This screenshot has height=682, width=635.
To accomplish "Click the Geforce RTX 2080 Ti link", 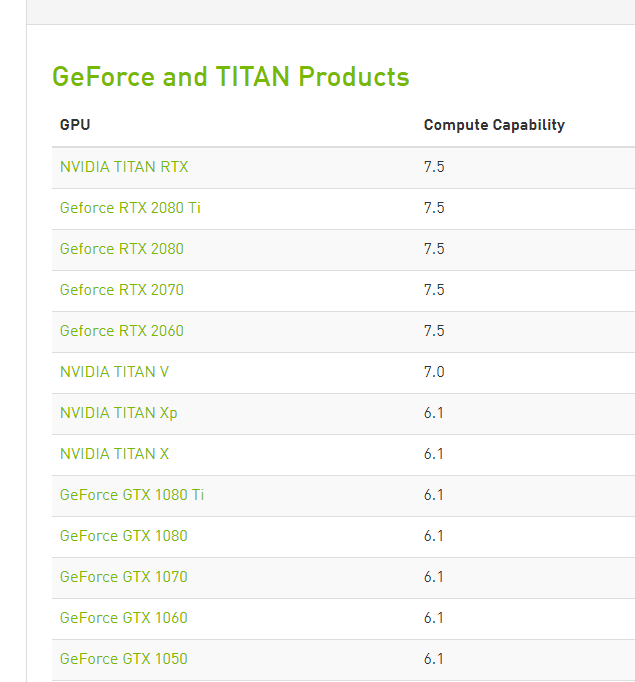I will click(130, 208).
